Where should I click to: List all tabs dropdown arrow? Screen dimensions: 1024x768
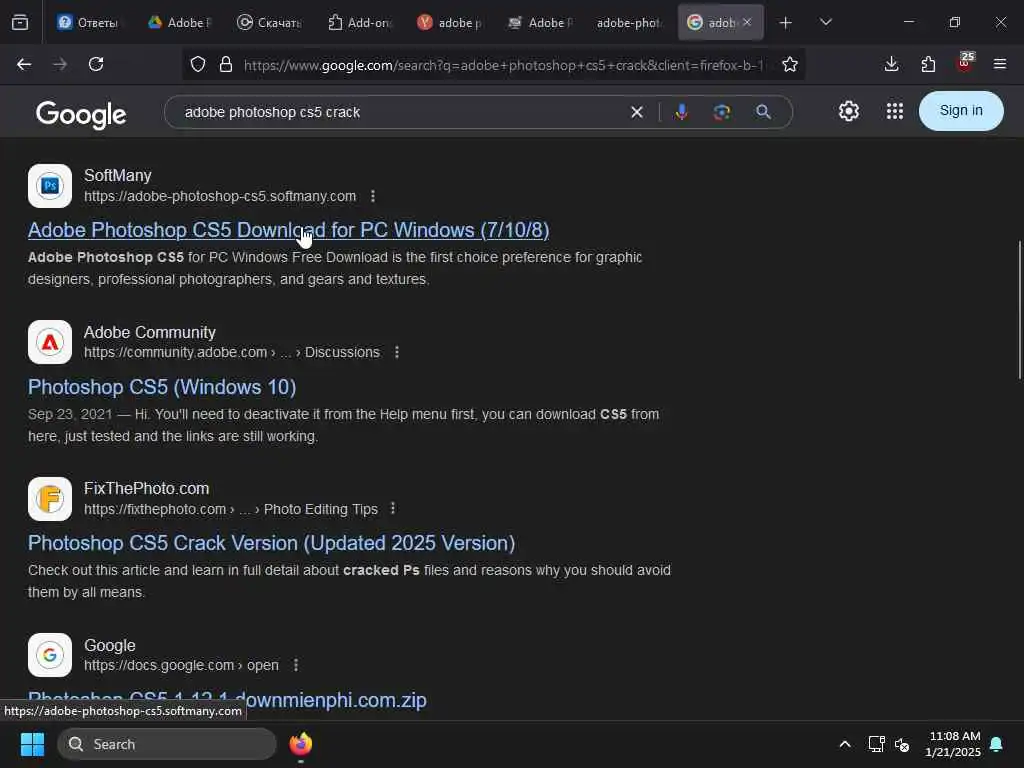pos(826,22)
